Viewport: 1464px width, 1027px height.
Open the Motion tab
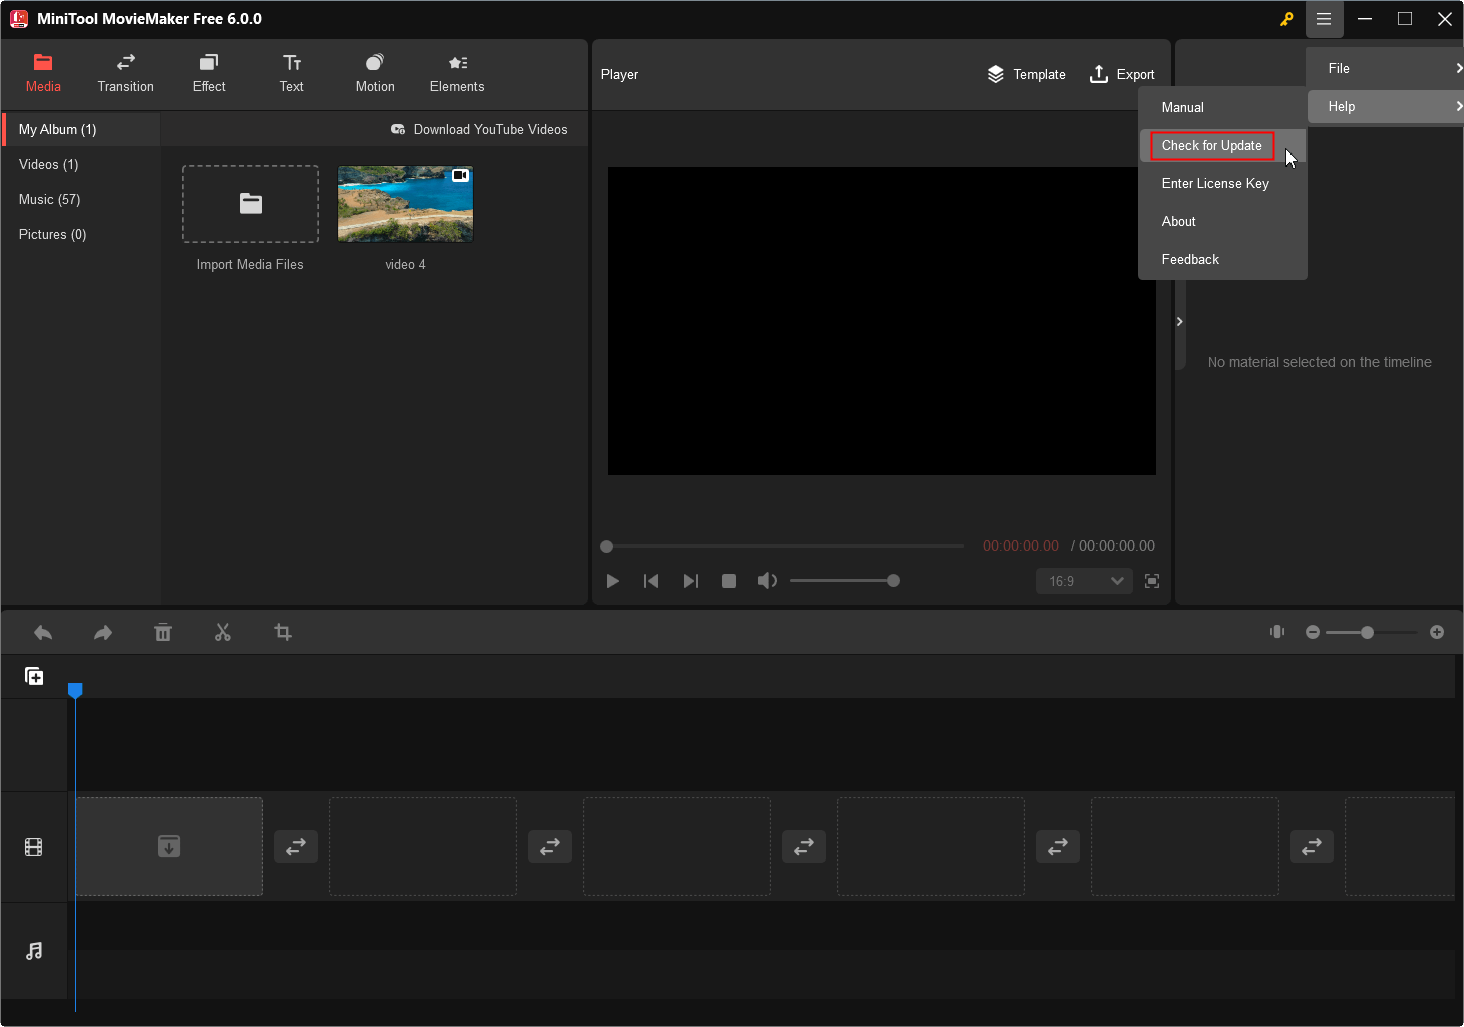coord(375,74)
